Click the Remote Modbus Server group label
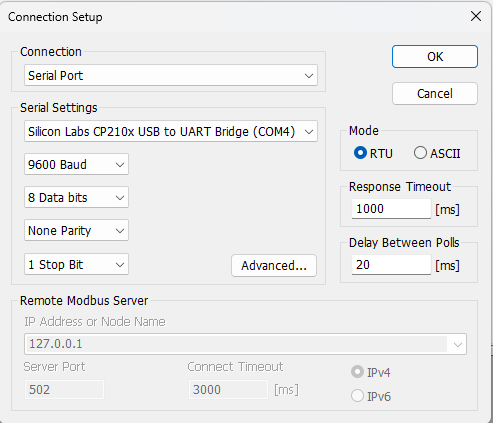The width and height of the screenshot is (493, 423). pyautogui.click(x=84, y=301)
